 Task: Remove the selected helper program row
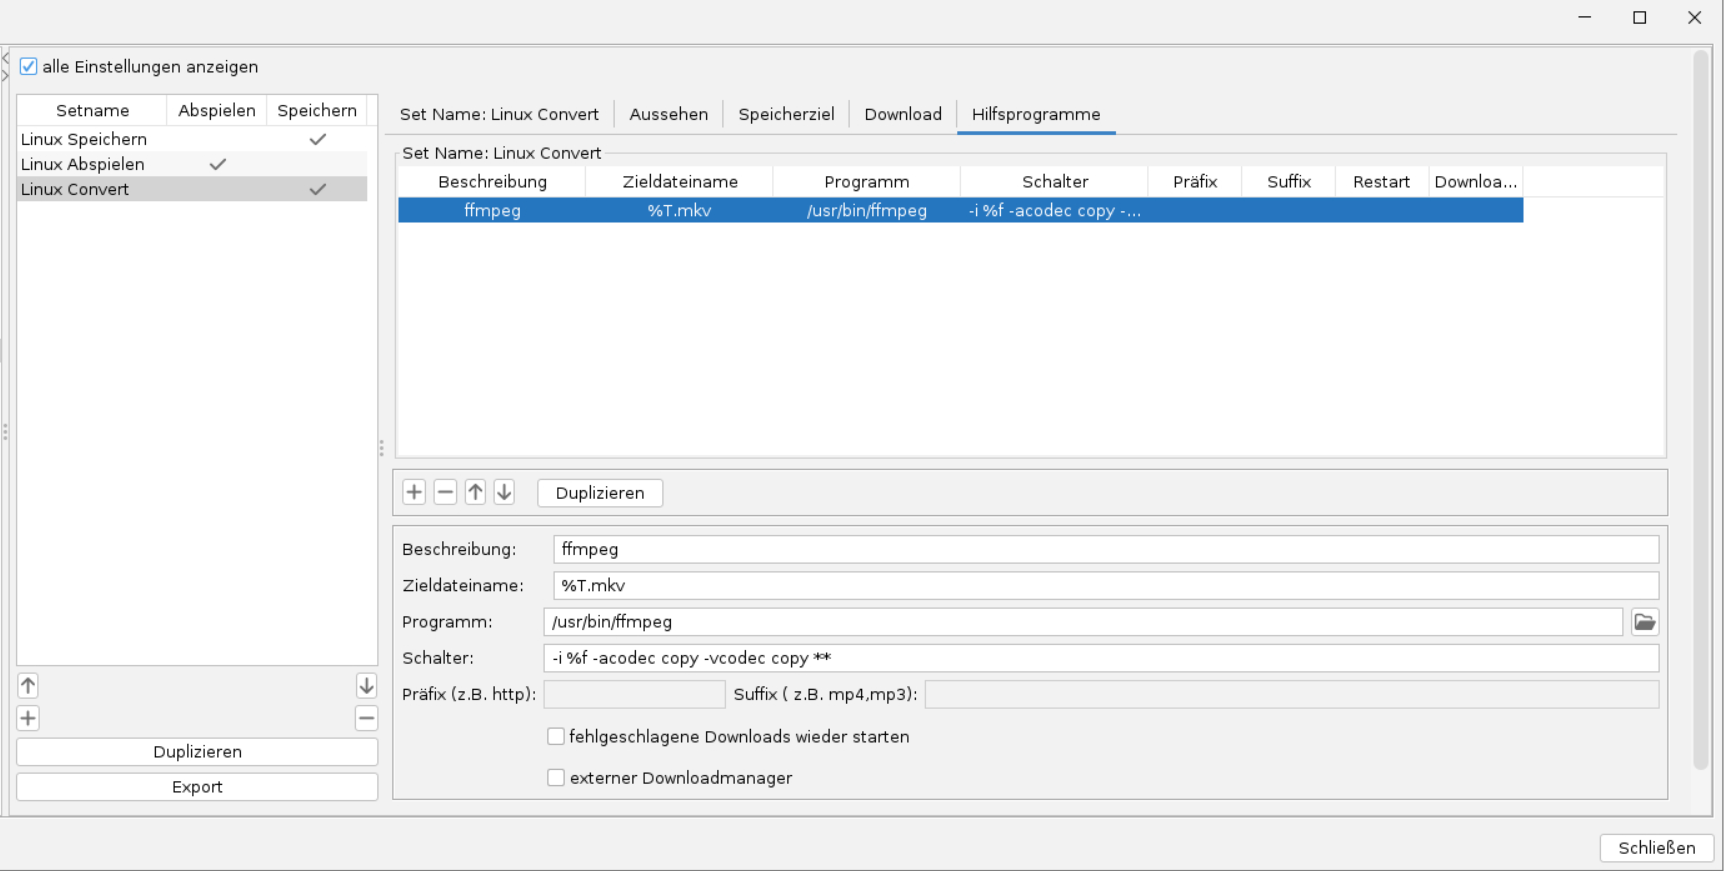[x=445, y=492]
